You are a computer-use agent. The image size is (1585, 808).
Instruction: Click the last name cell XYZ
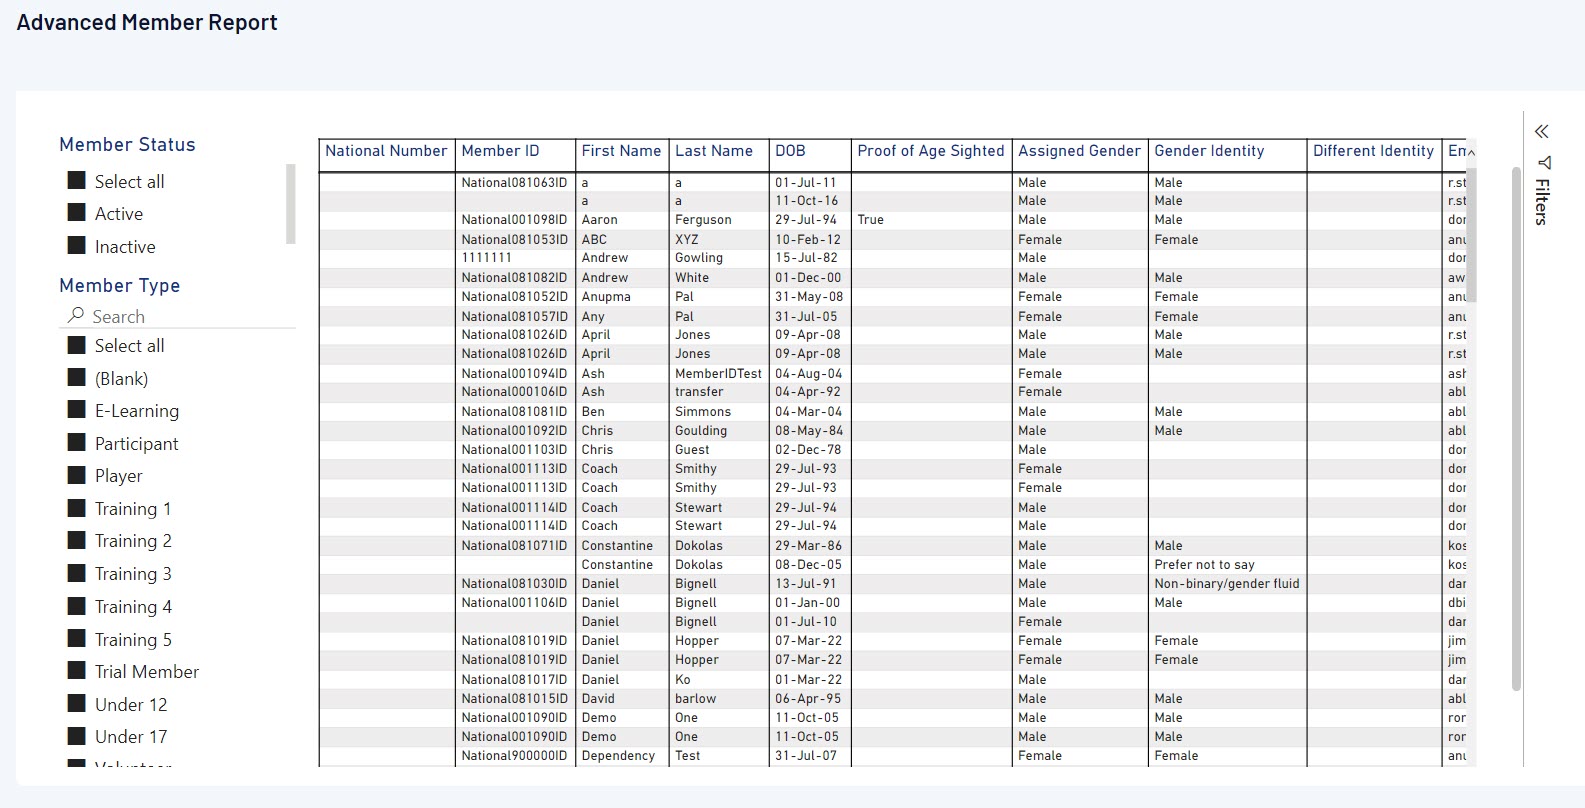pyautogui.click(x=686, y=240)
